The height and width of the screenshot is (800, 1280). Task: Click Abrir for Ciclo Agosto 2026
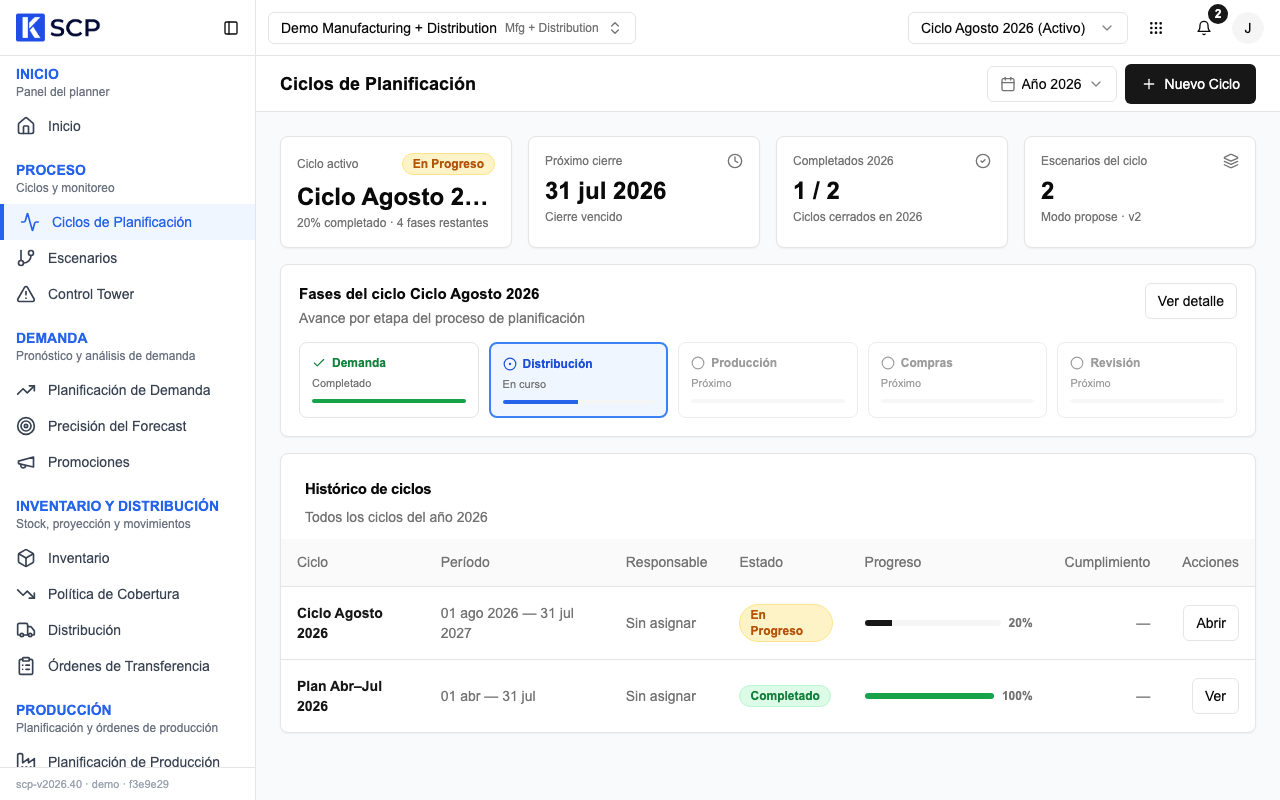click(1211, 623)
